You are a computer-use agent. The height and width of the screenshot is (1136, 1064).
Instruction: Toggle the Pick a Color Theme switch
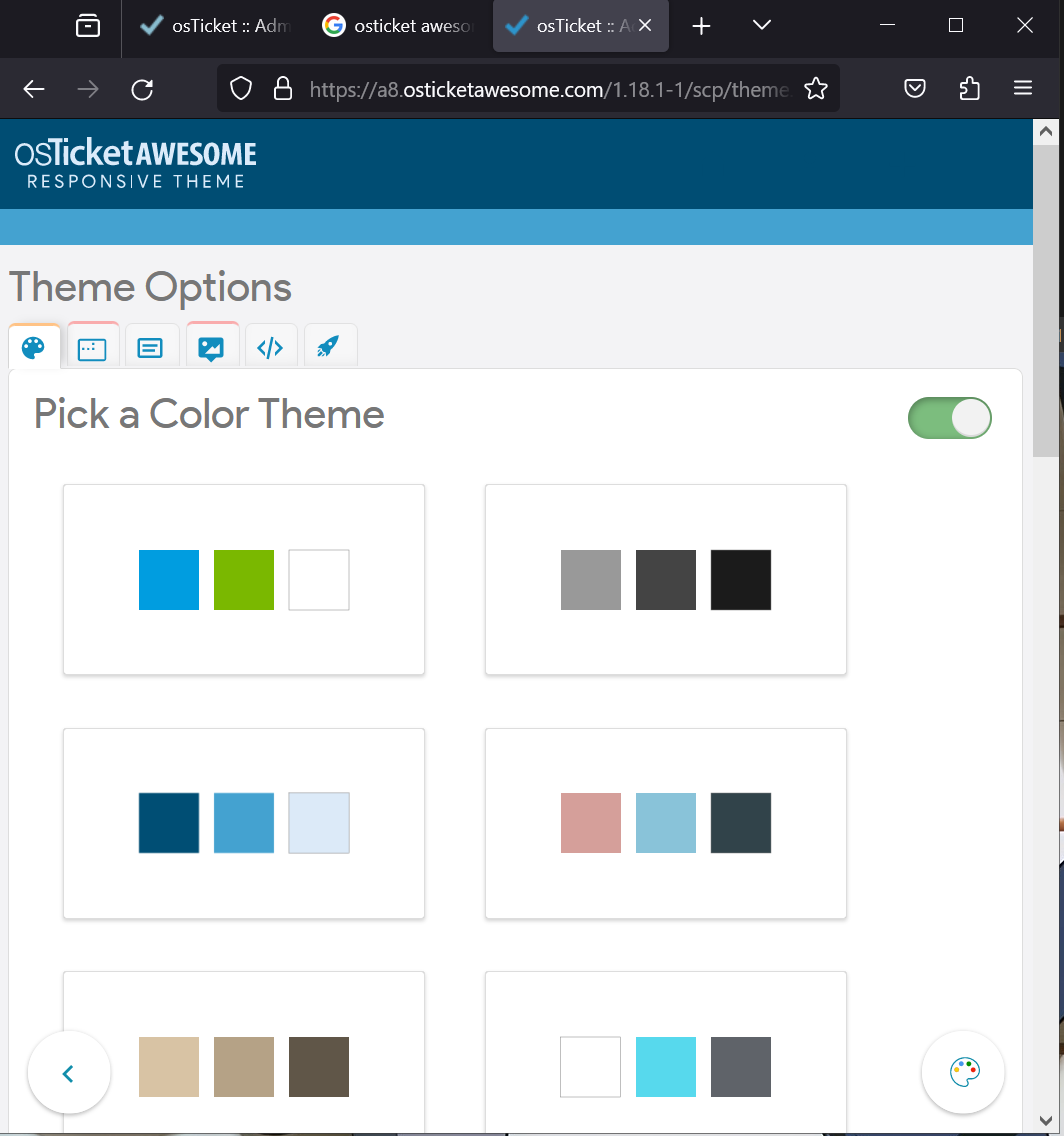(x=949, y=418)
